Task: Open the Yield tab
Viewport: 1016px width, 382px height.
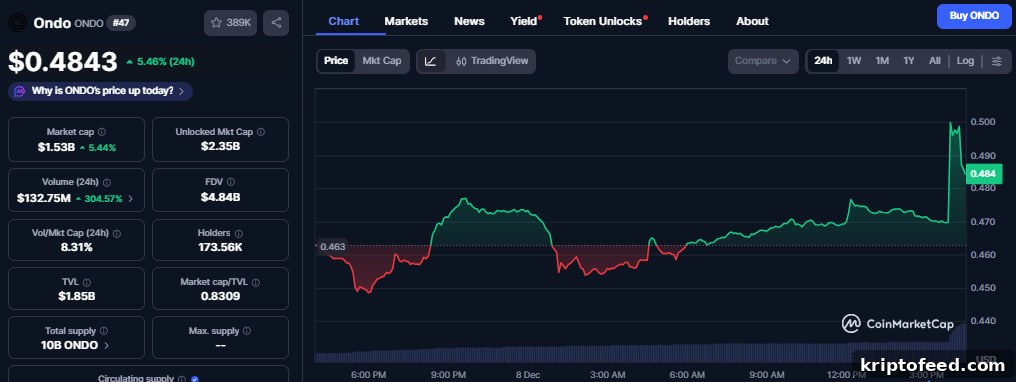Action: point(524,21)
